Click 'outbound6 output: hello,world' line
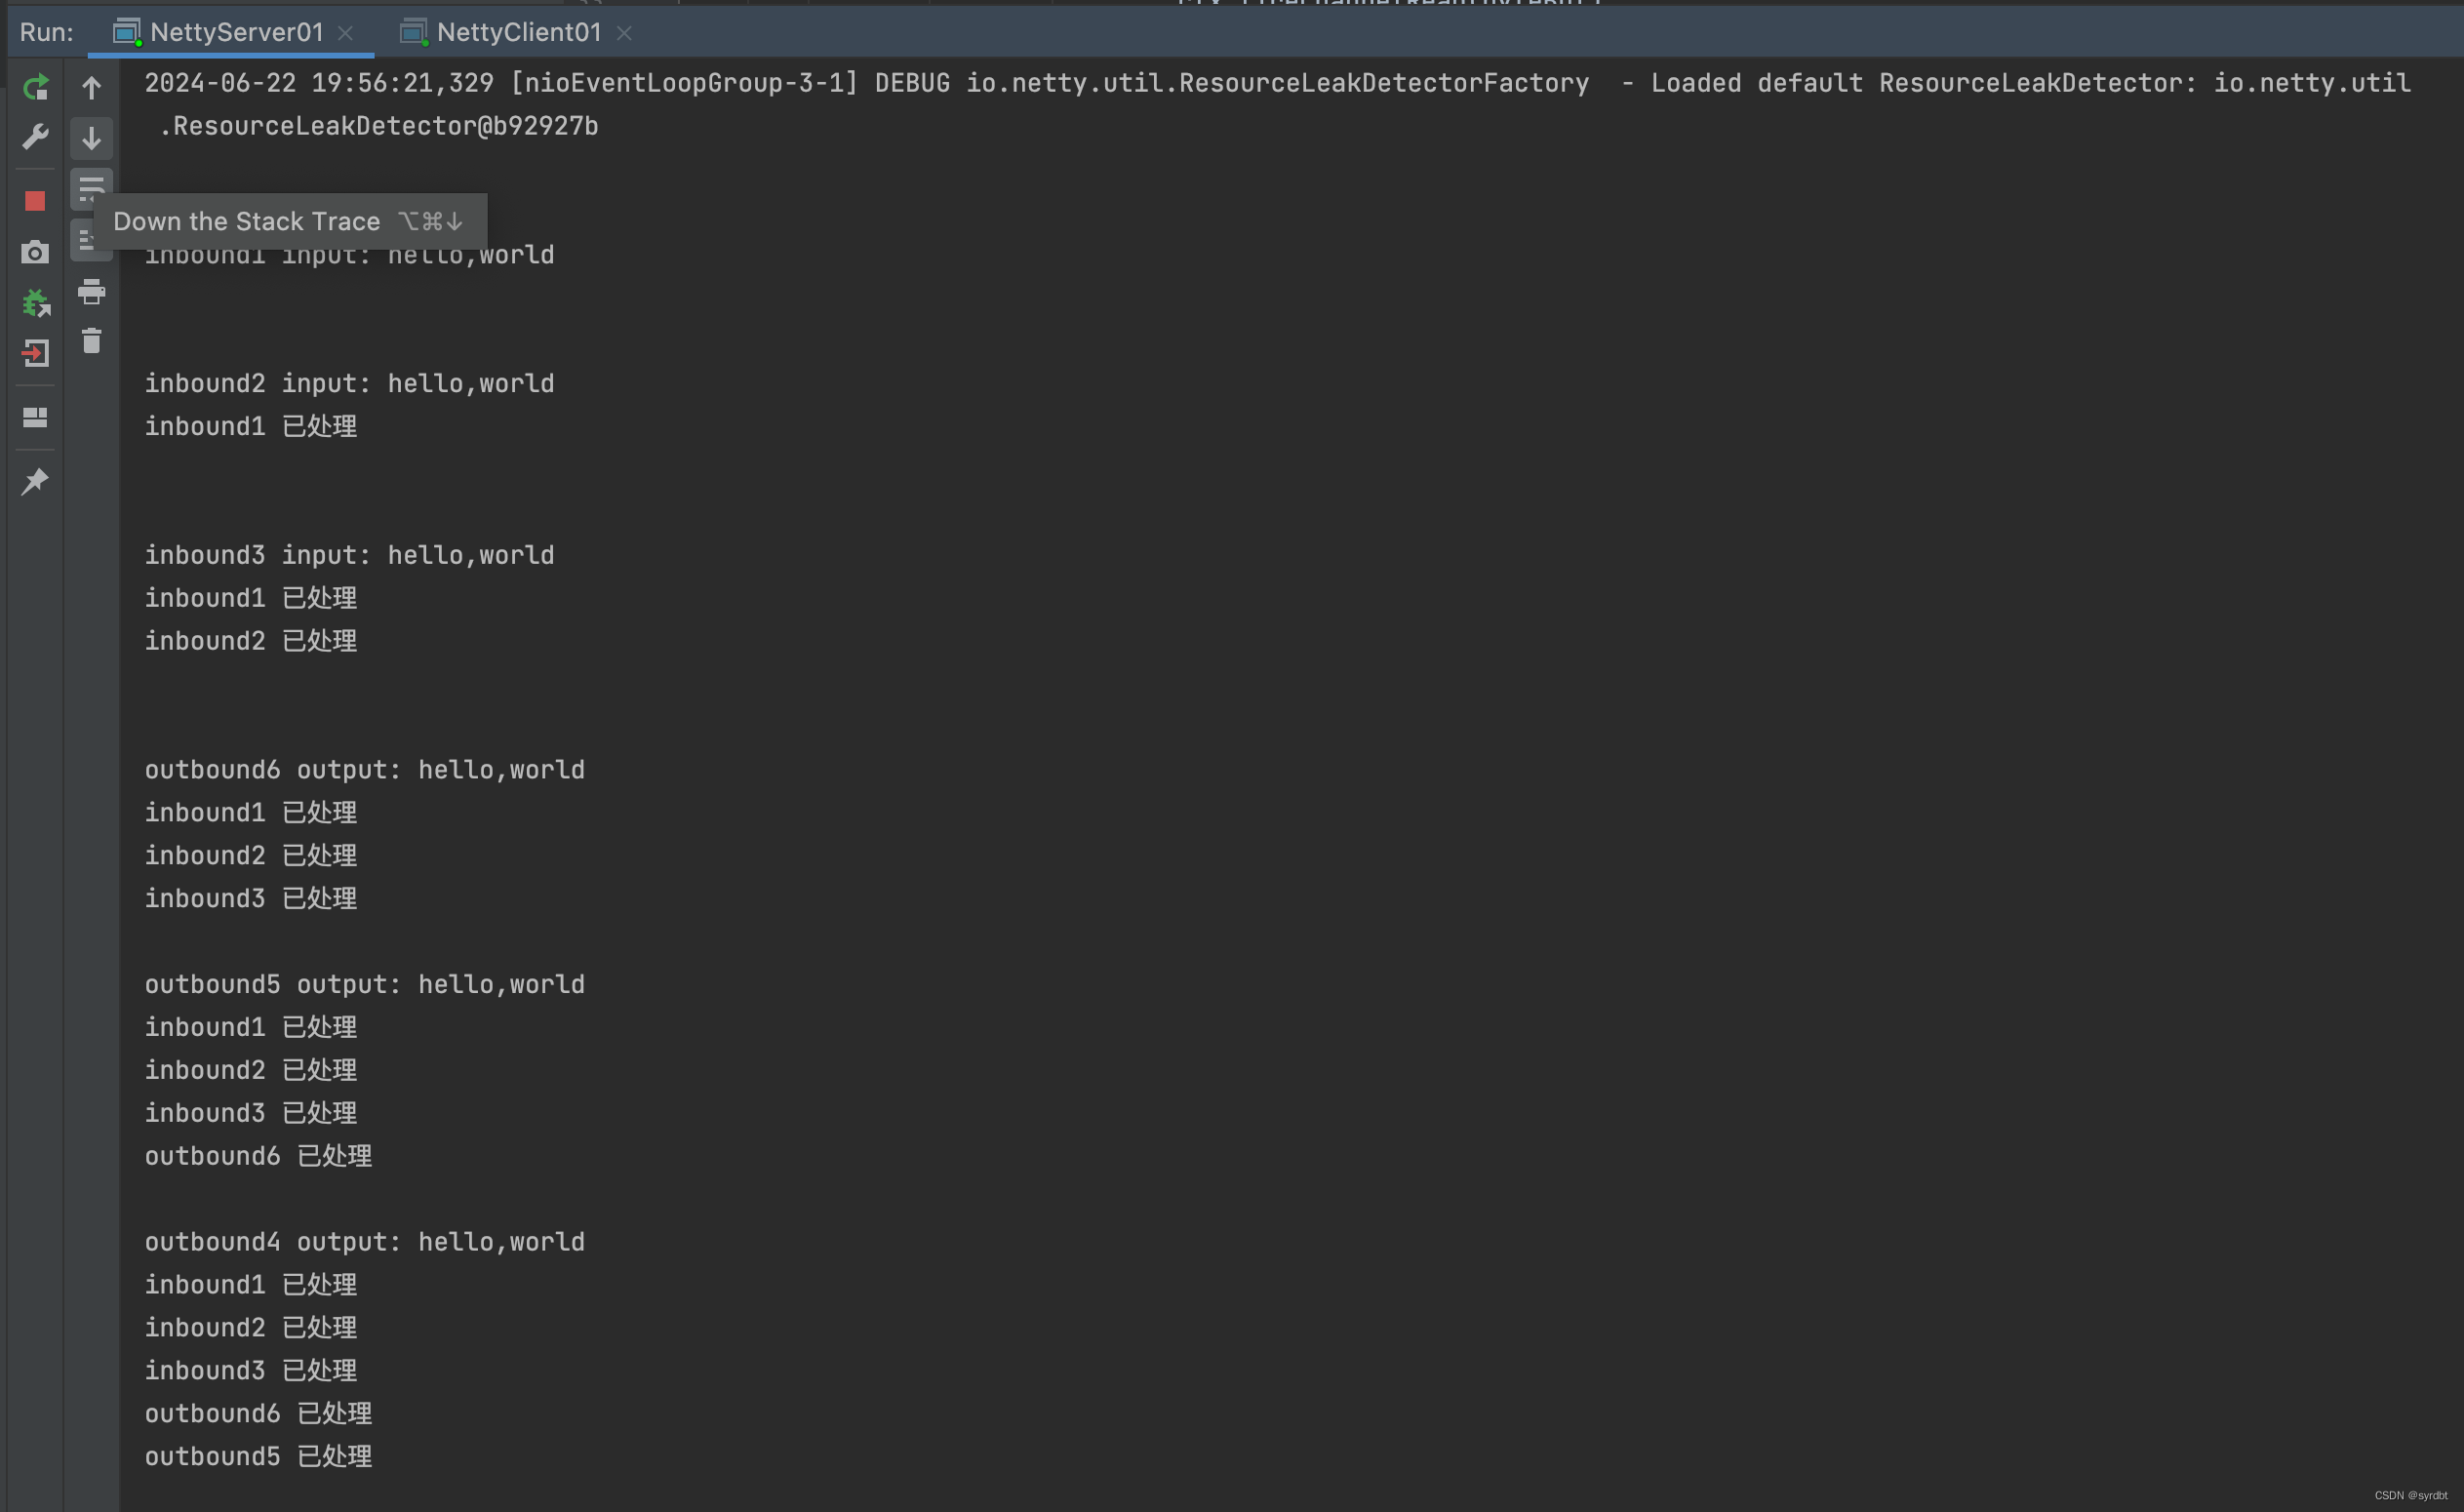The height and width of the screenshot is (1512, 2464). [365, 770]
